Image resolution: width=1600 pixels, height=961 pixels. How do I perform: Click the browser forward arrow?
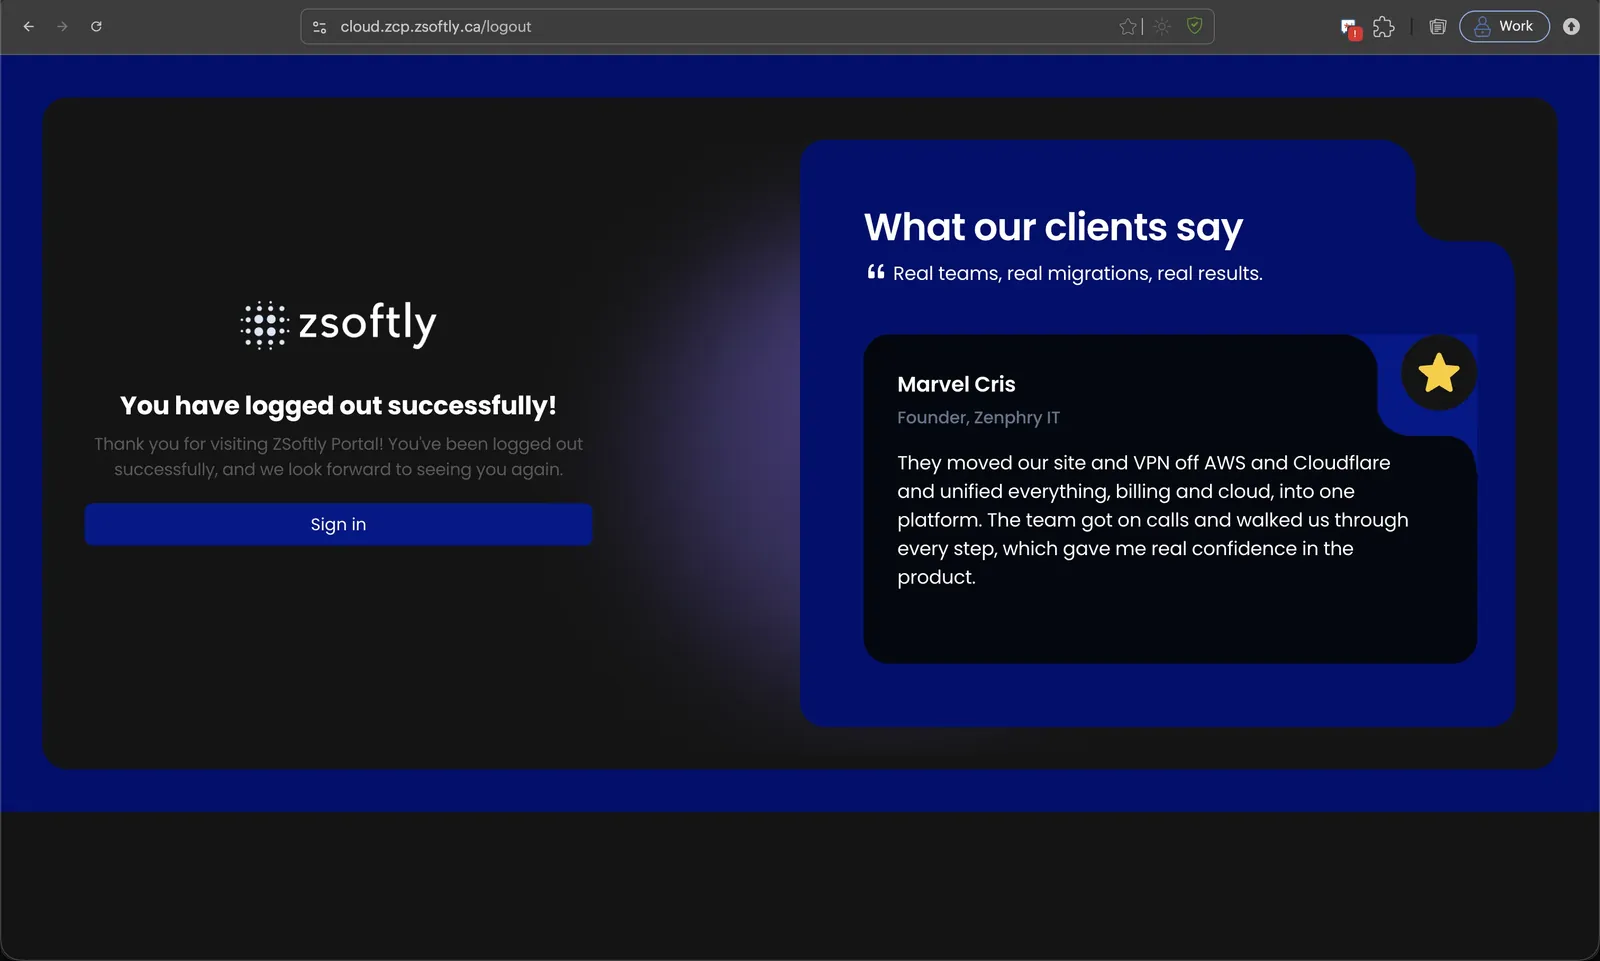(62, 27)
